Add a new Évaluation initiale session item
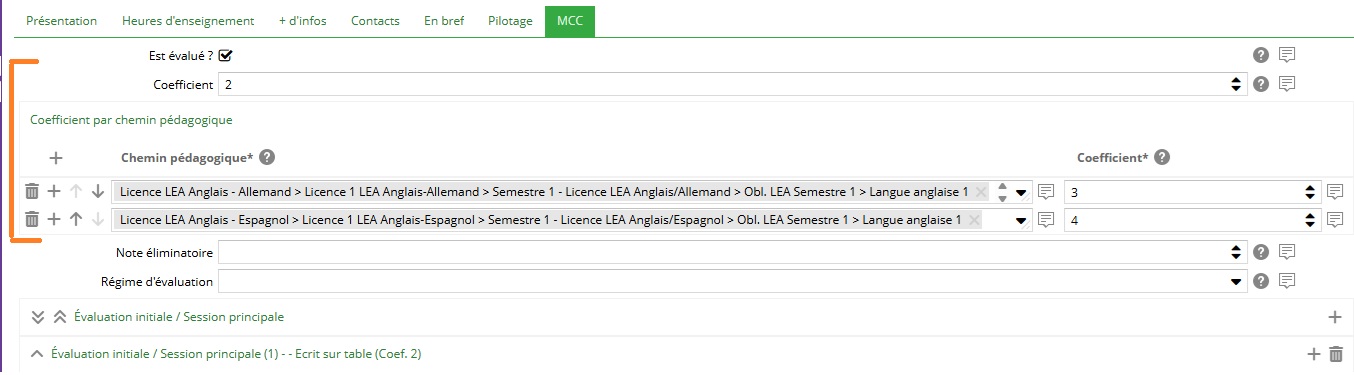Screen dimensions: 1354x375 coord(1334,317)
